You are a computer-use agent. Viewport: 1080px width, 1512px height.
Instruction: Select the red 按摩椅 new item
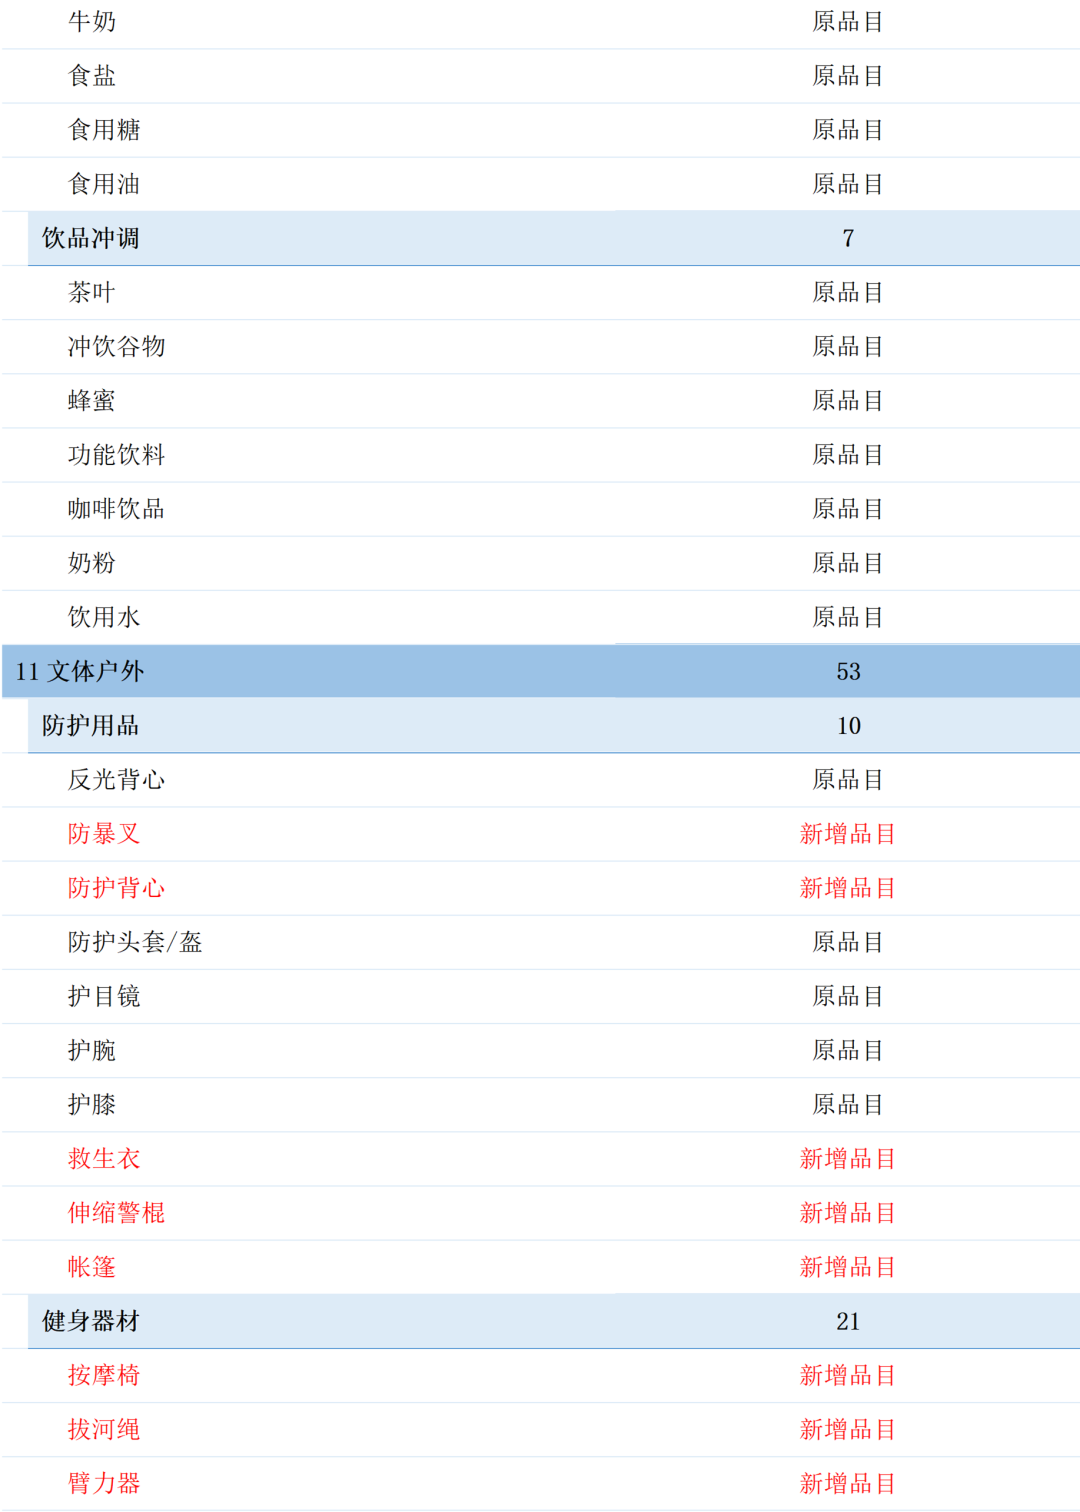(101, 1376)
